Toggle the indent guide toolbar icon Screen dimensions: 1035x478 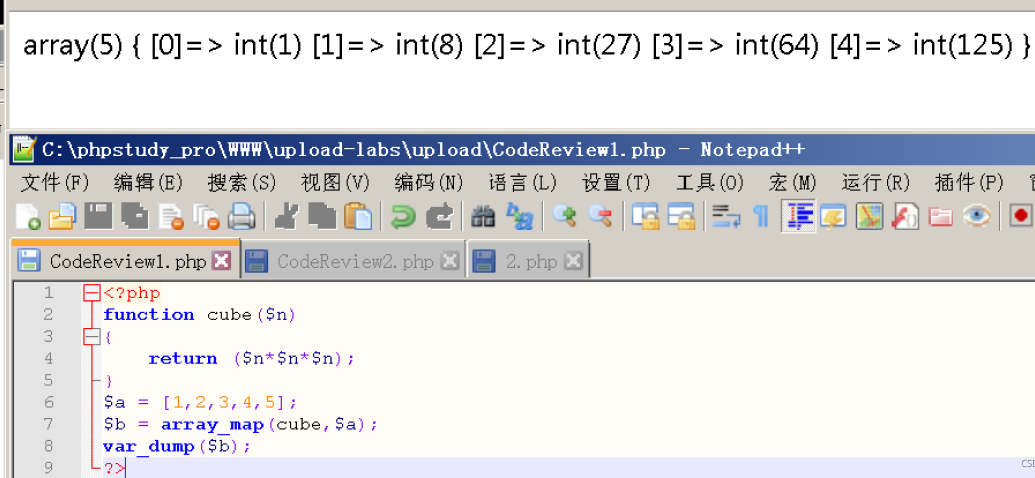(798, 216)
